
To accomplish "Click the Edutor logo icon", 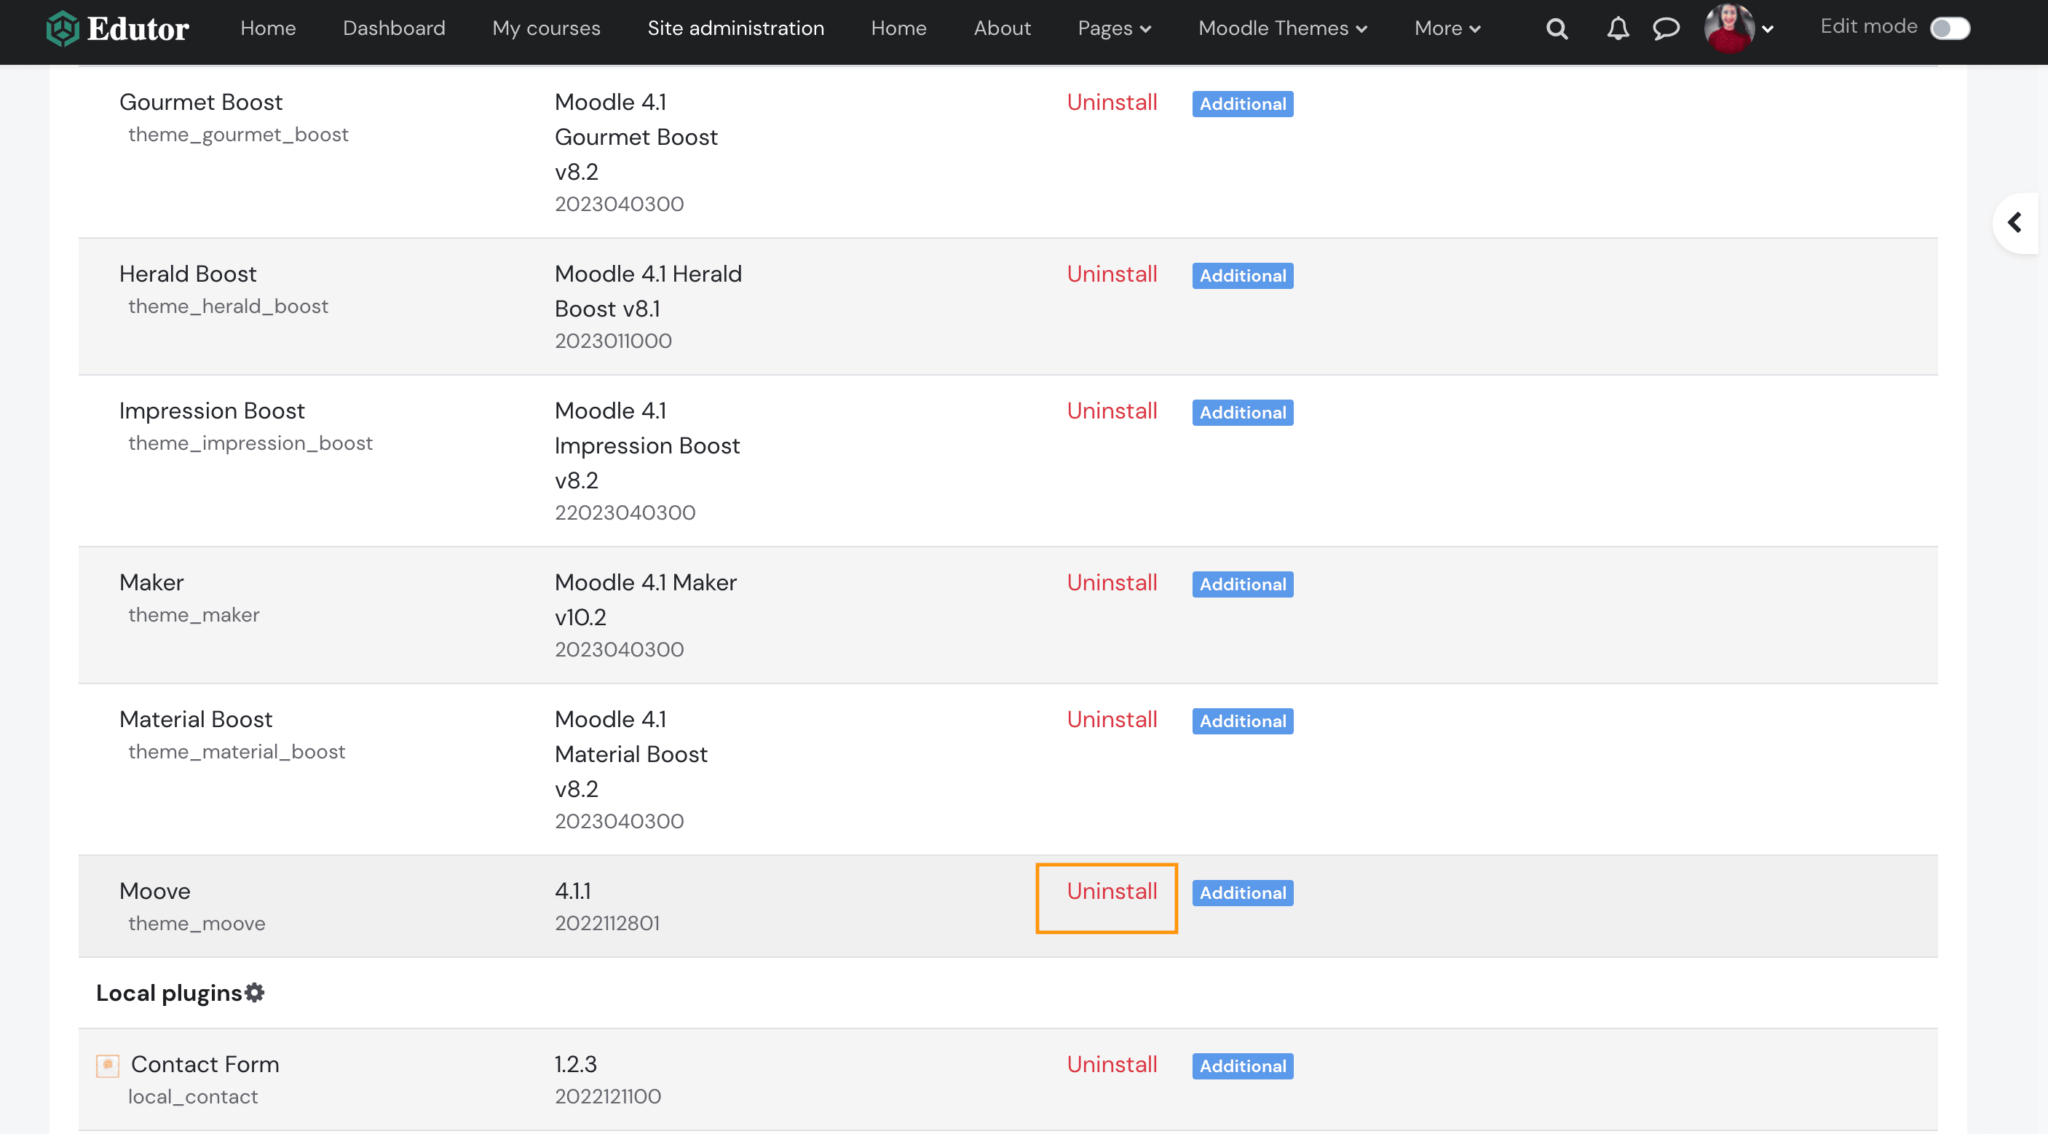I will (63, 28).
